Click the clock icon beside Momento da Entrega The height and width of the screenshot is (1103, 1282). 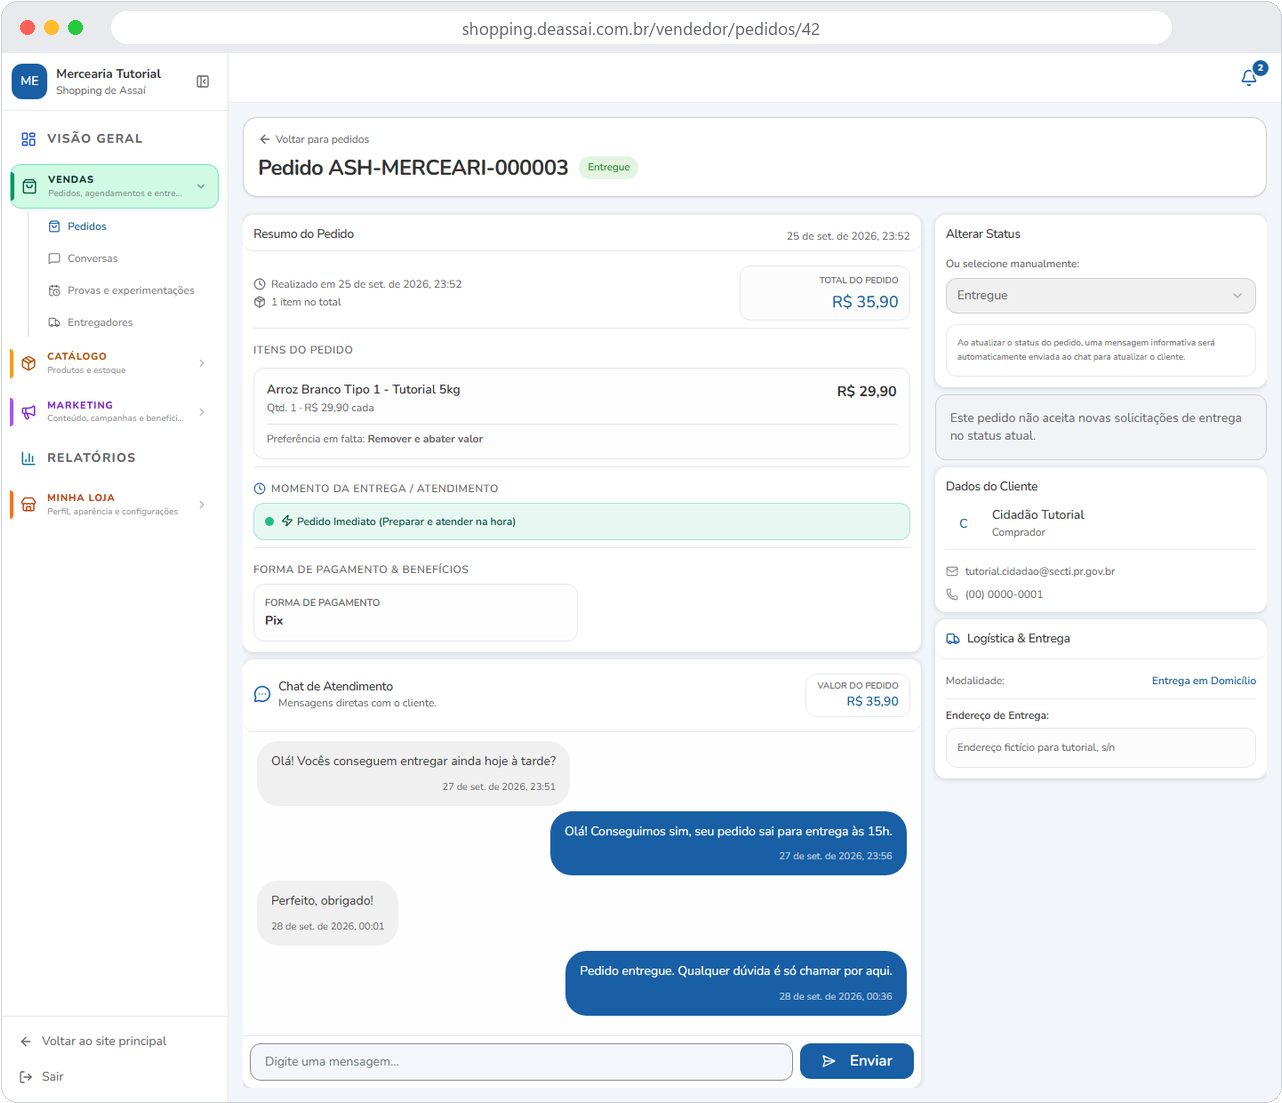coord(260,489)
